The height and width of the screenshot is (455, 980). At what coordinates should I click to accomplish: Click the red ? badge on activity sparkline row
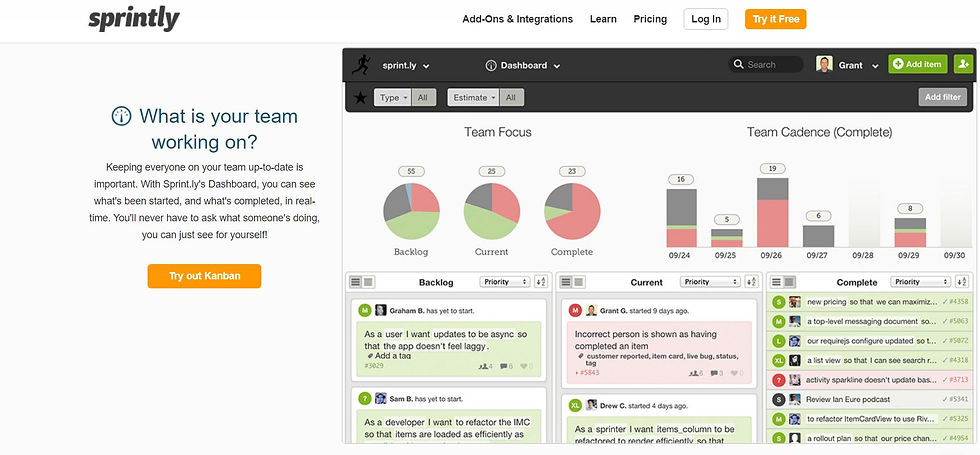click(778, 379)
